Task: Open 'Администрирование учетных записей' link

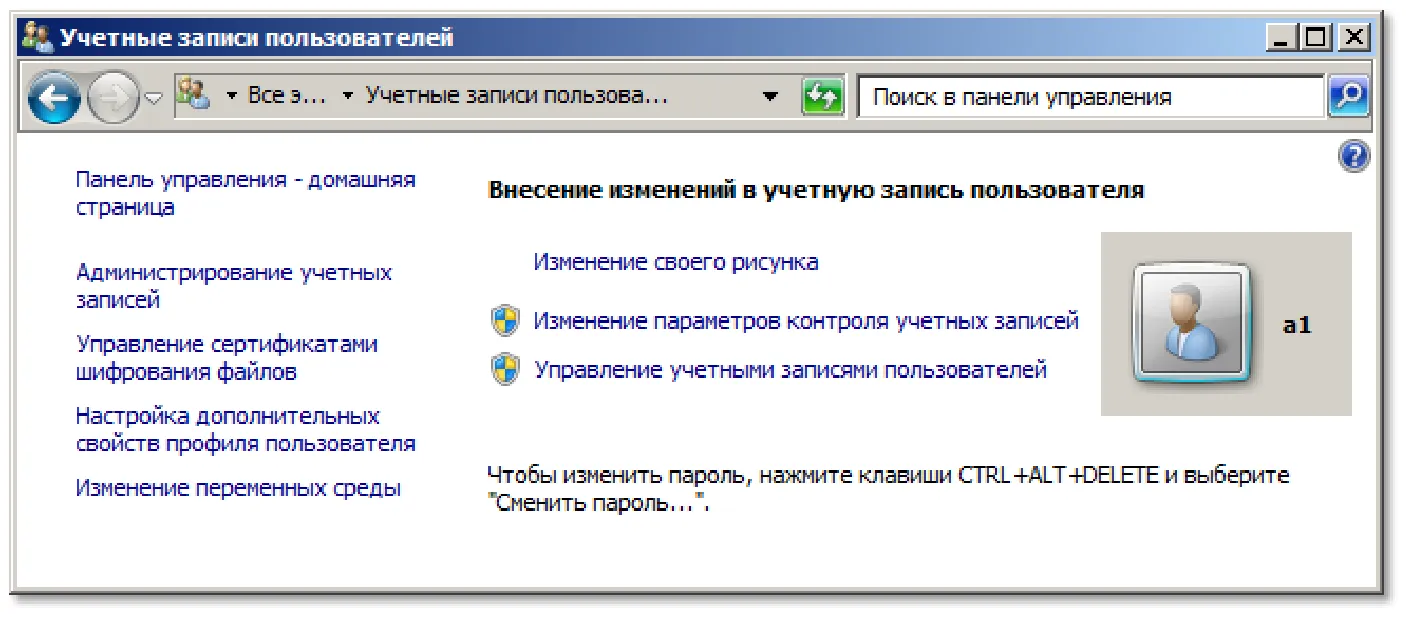Action: [x=234, y=286]
